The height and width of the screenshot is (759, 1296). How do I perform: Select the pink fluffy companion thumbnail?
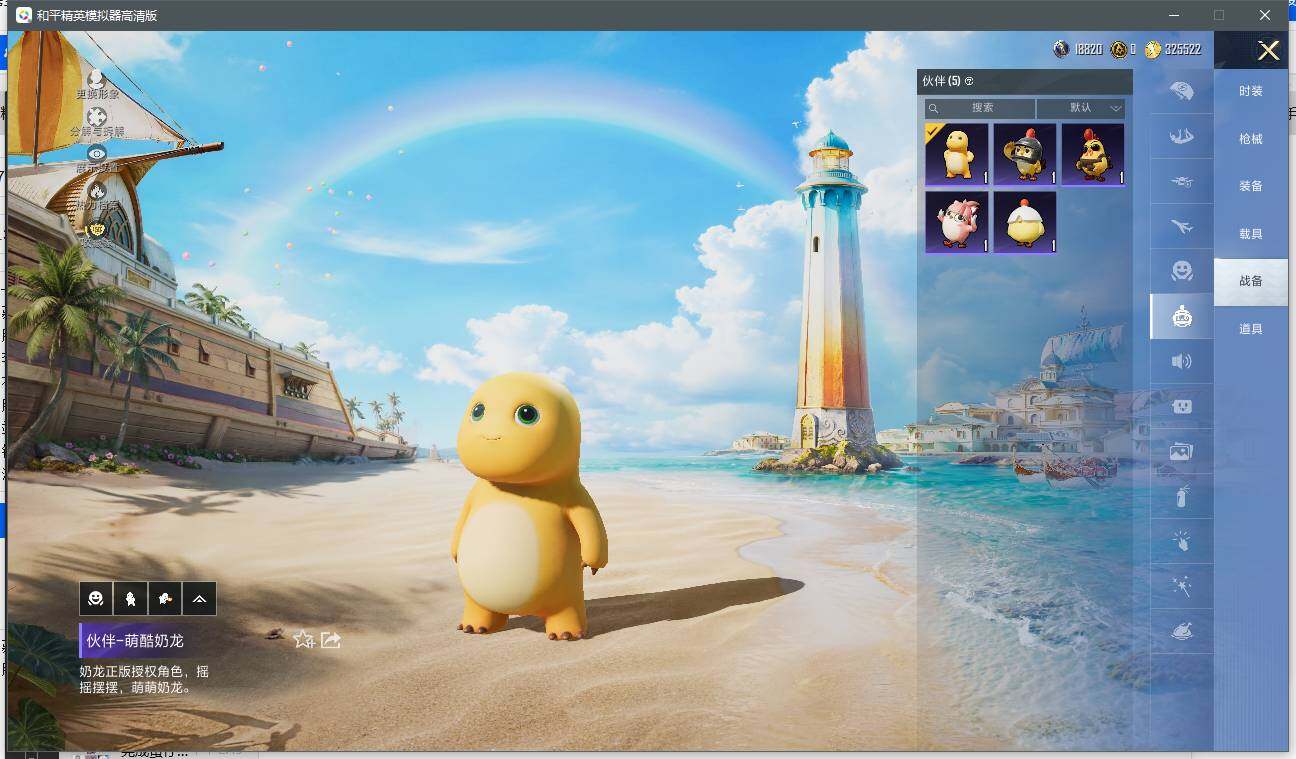957,222
